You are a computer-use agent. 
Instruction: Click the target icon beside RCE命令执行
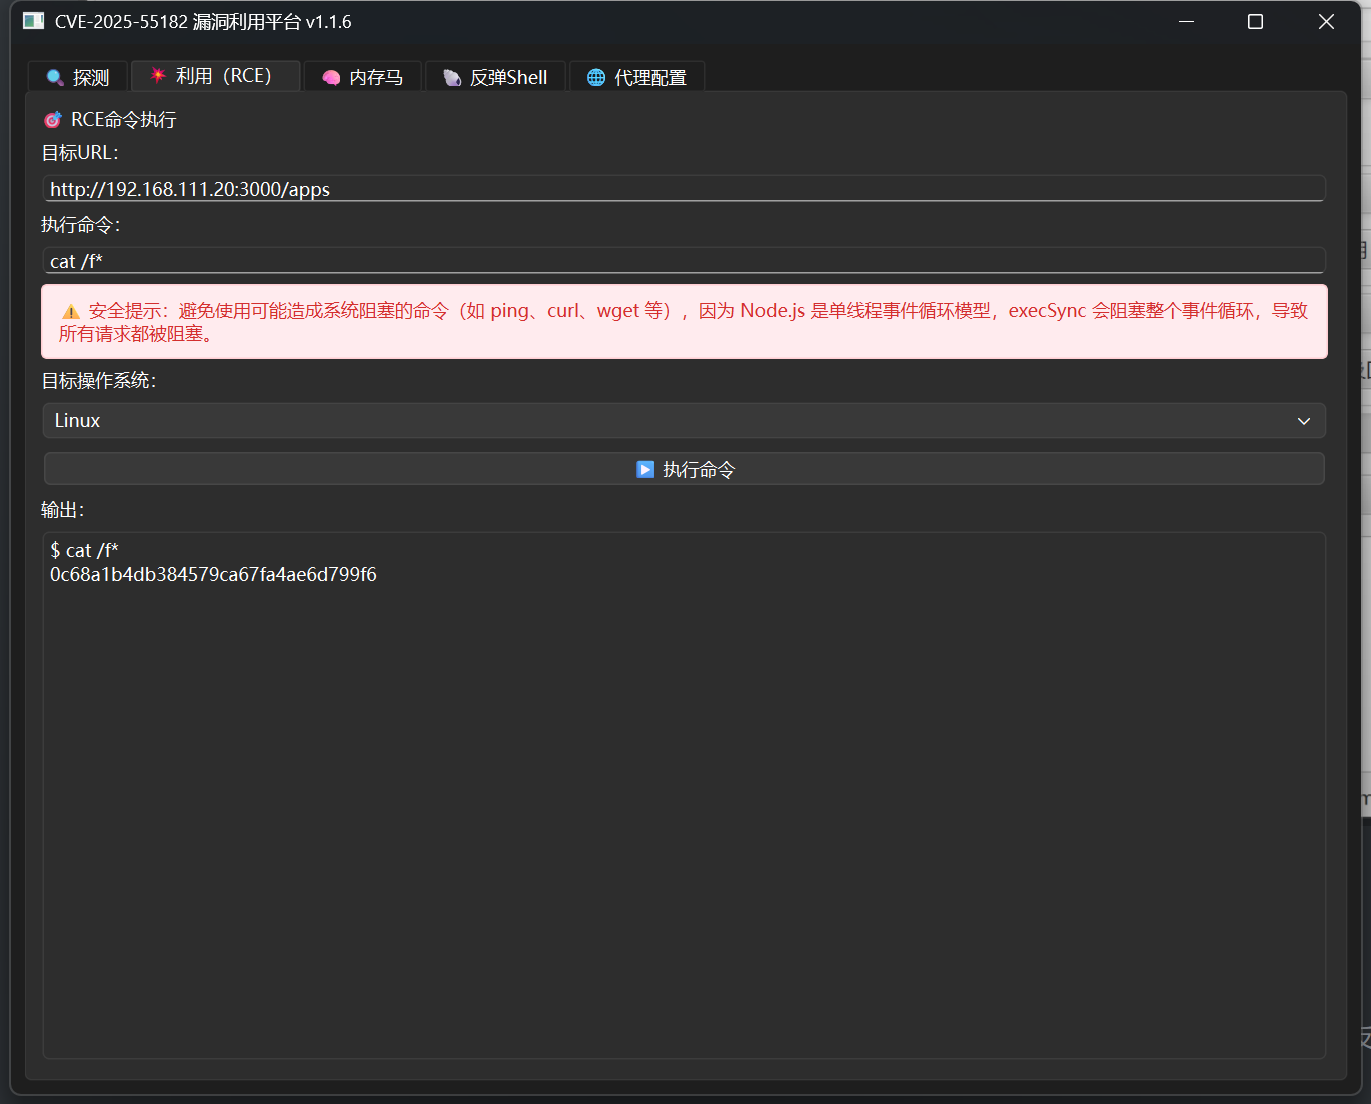tap(53, 120)
